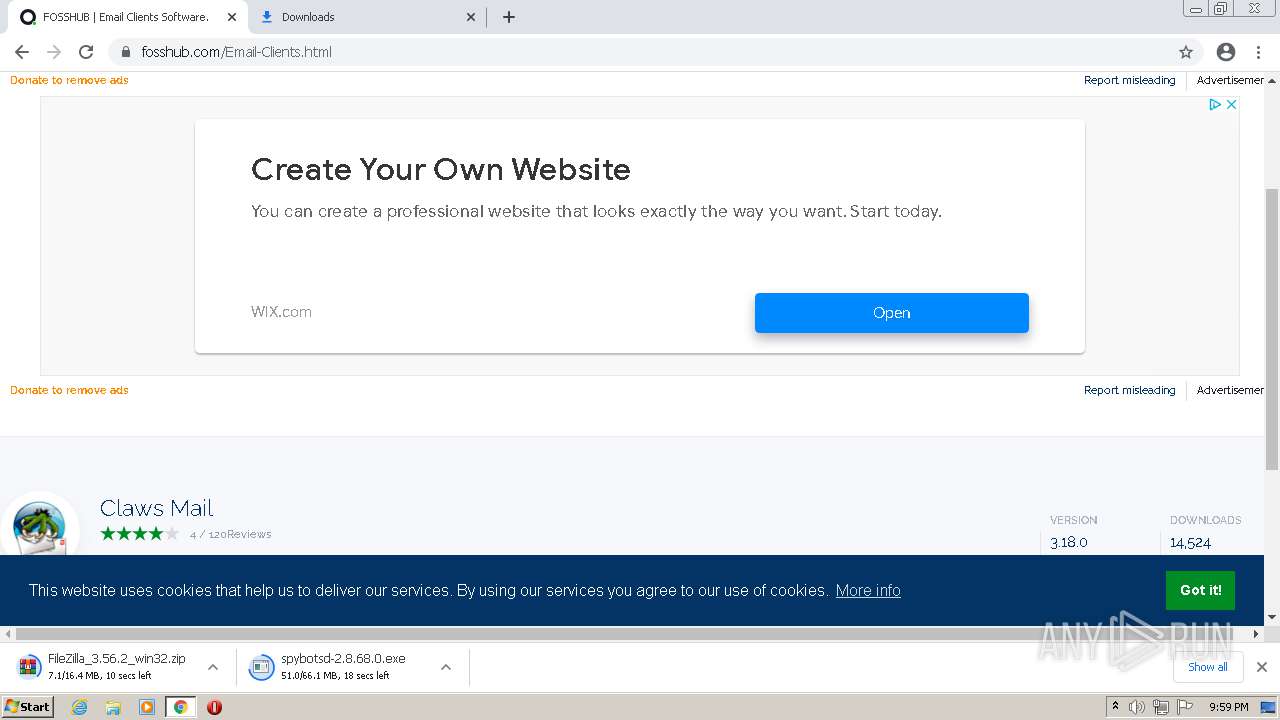
Task: Open the Chrome profile avatar
Action: pos(1226,52)
